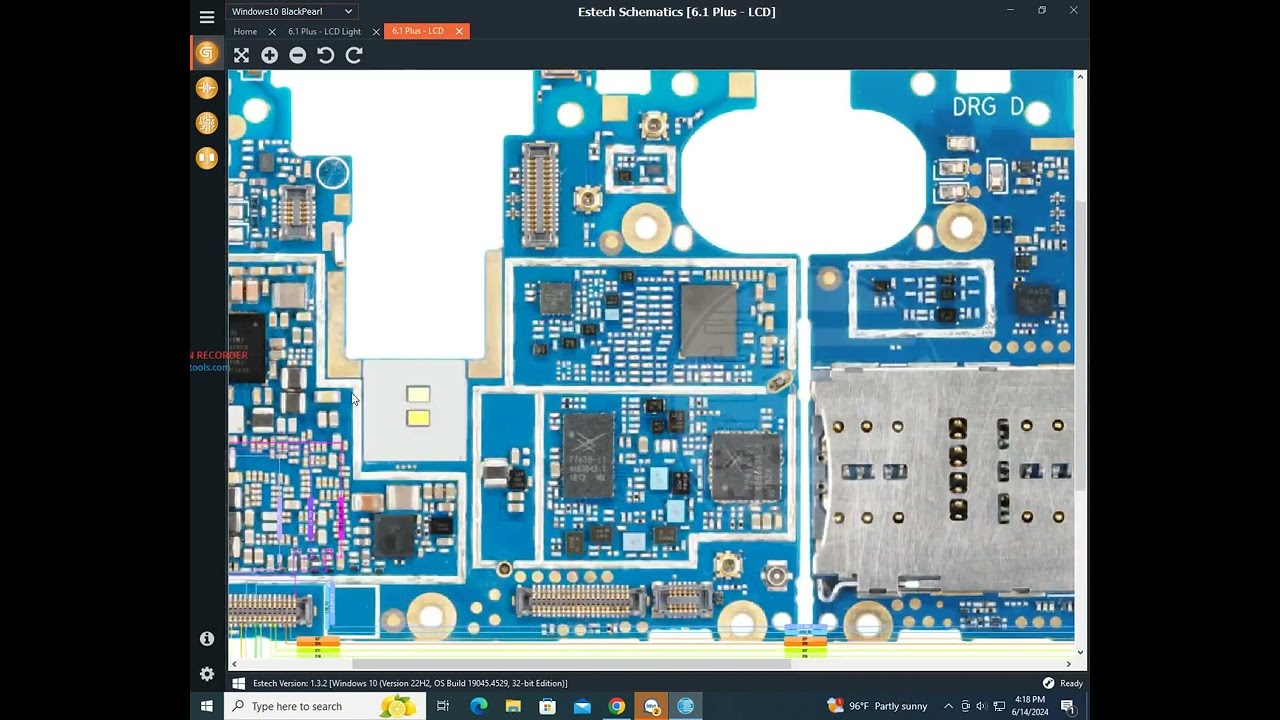Open the info icon in the sidebar
The height and width of the screenshot is (720, 1280).
click(x=207, y=638)
